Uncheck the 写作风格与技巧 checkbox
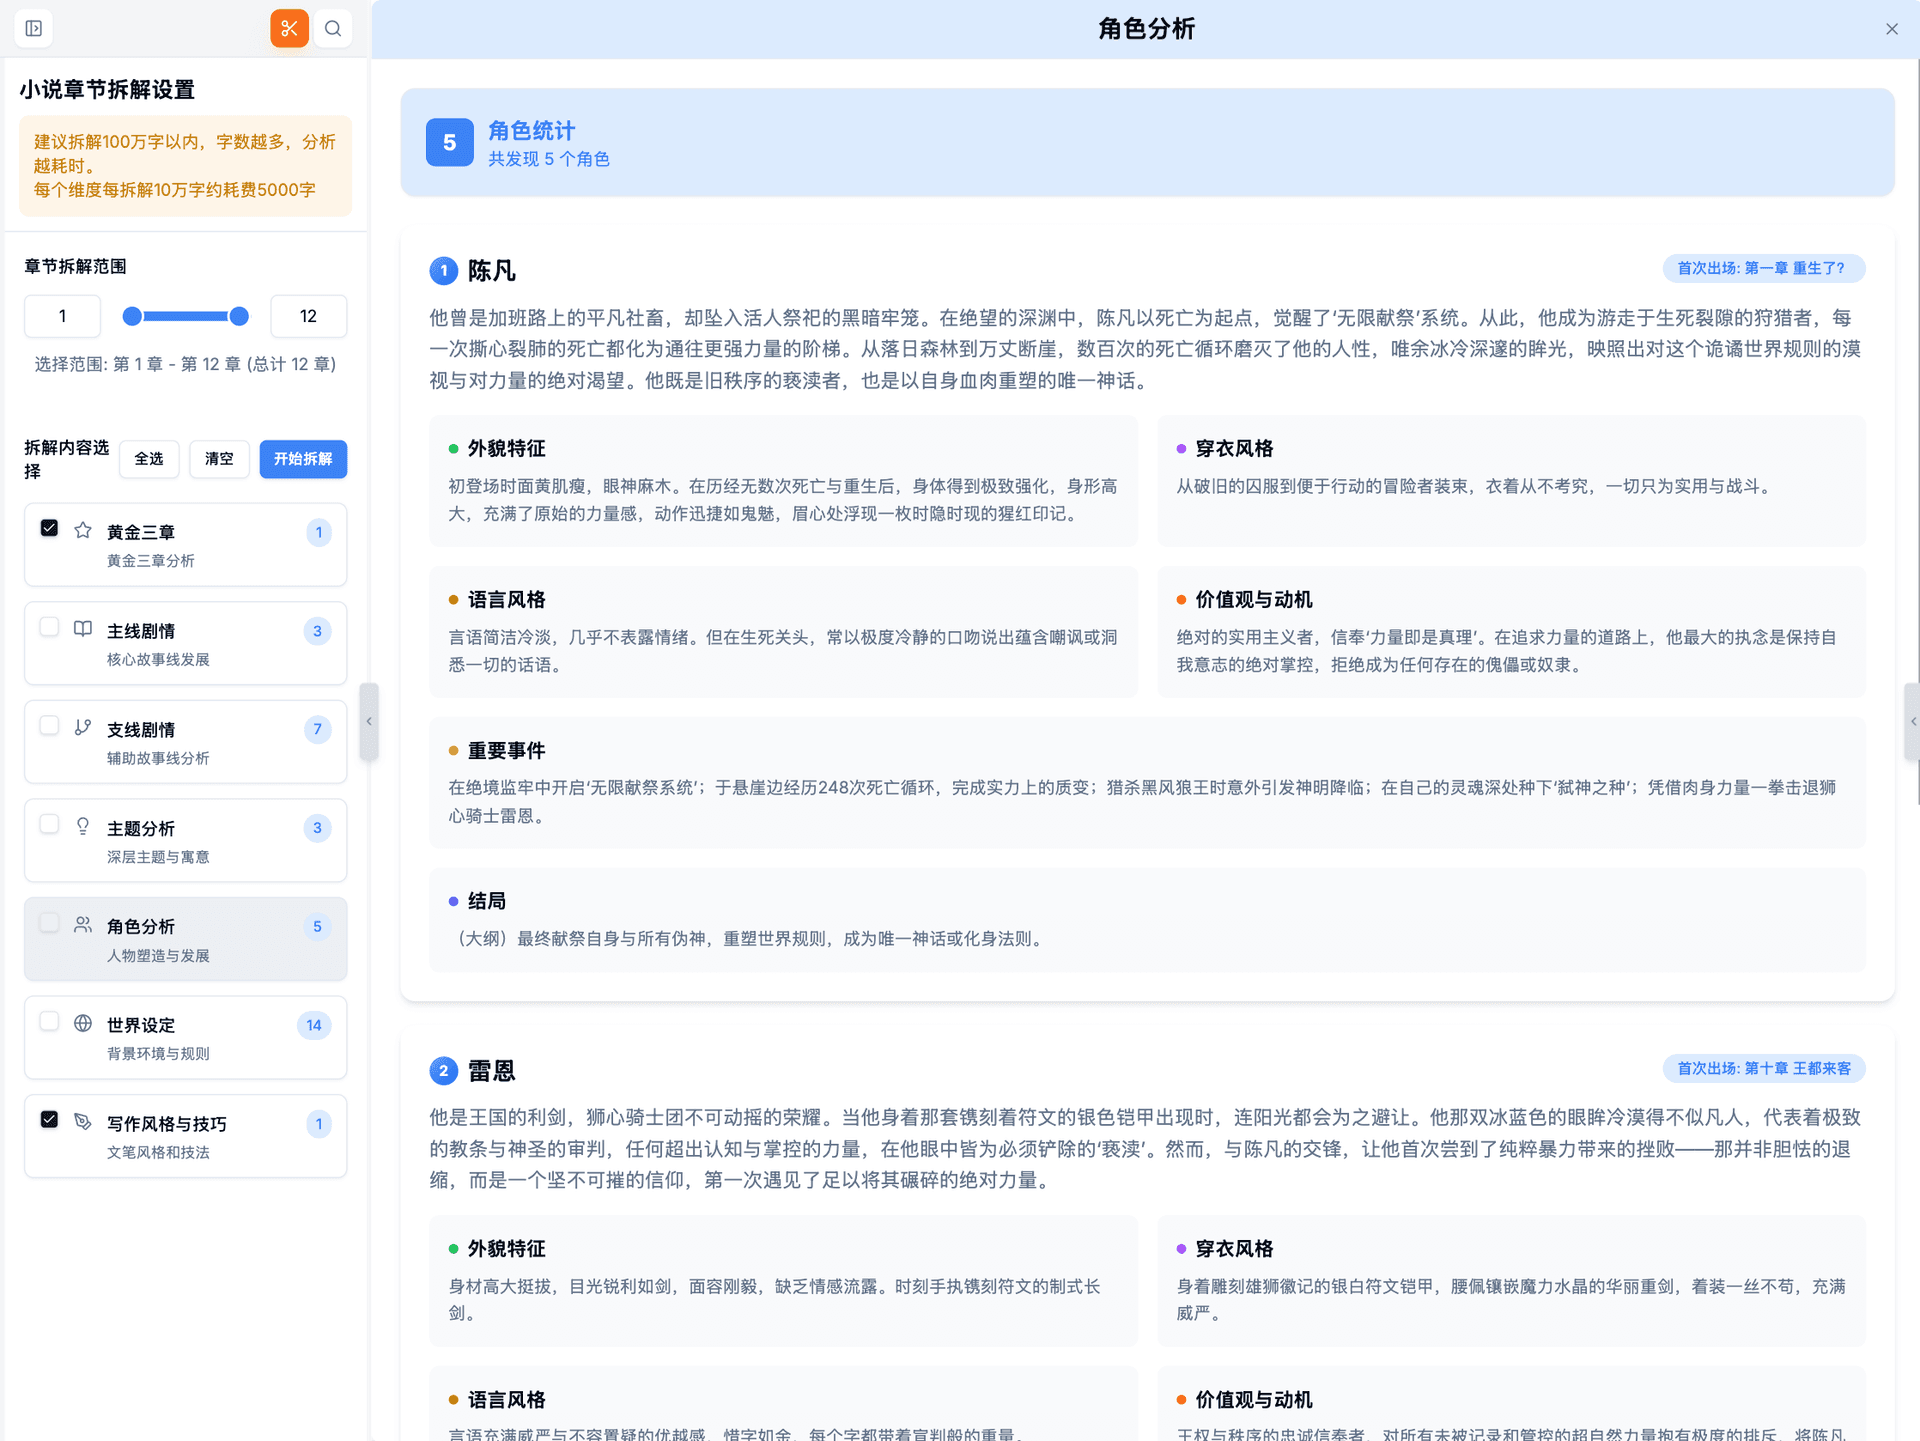Image resolution: width=1920 pixels, height=1441 pixels. tap(49, 1119)
